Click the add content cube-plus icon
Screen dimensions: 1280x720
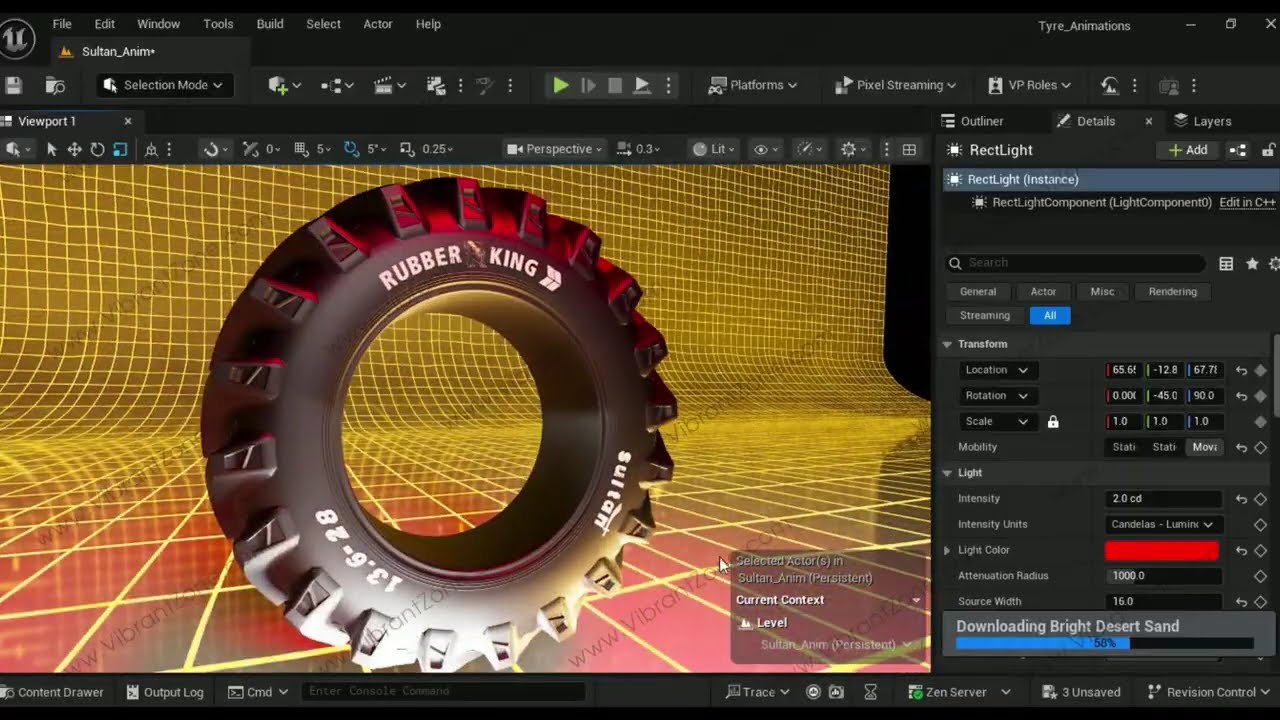pyautogui.click(x=279, y=85)
